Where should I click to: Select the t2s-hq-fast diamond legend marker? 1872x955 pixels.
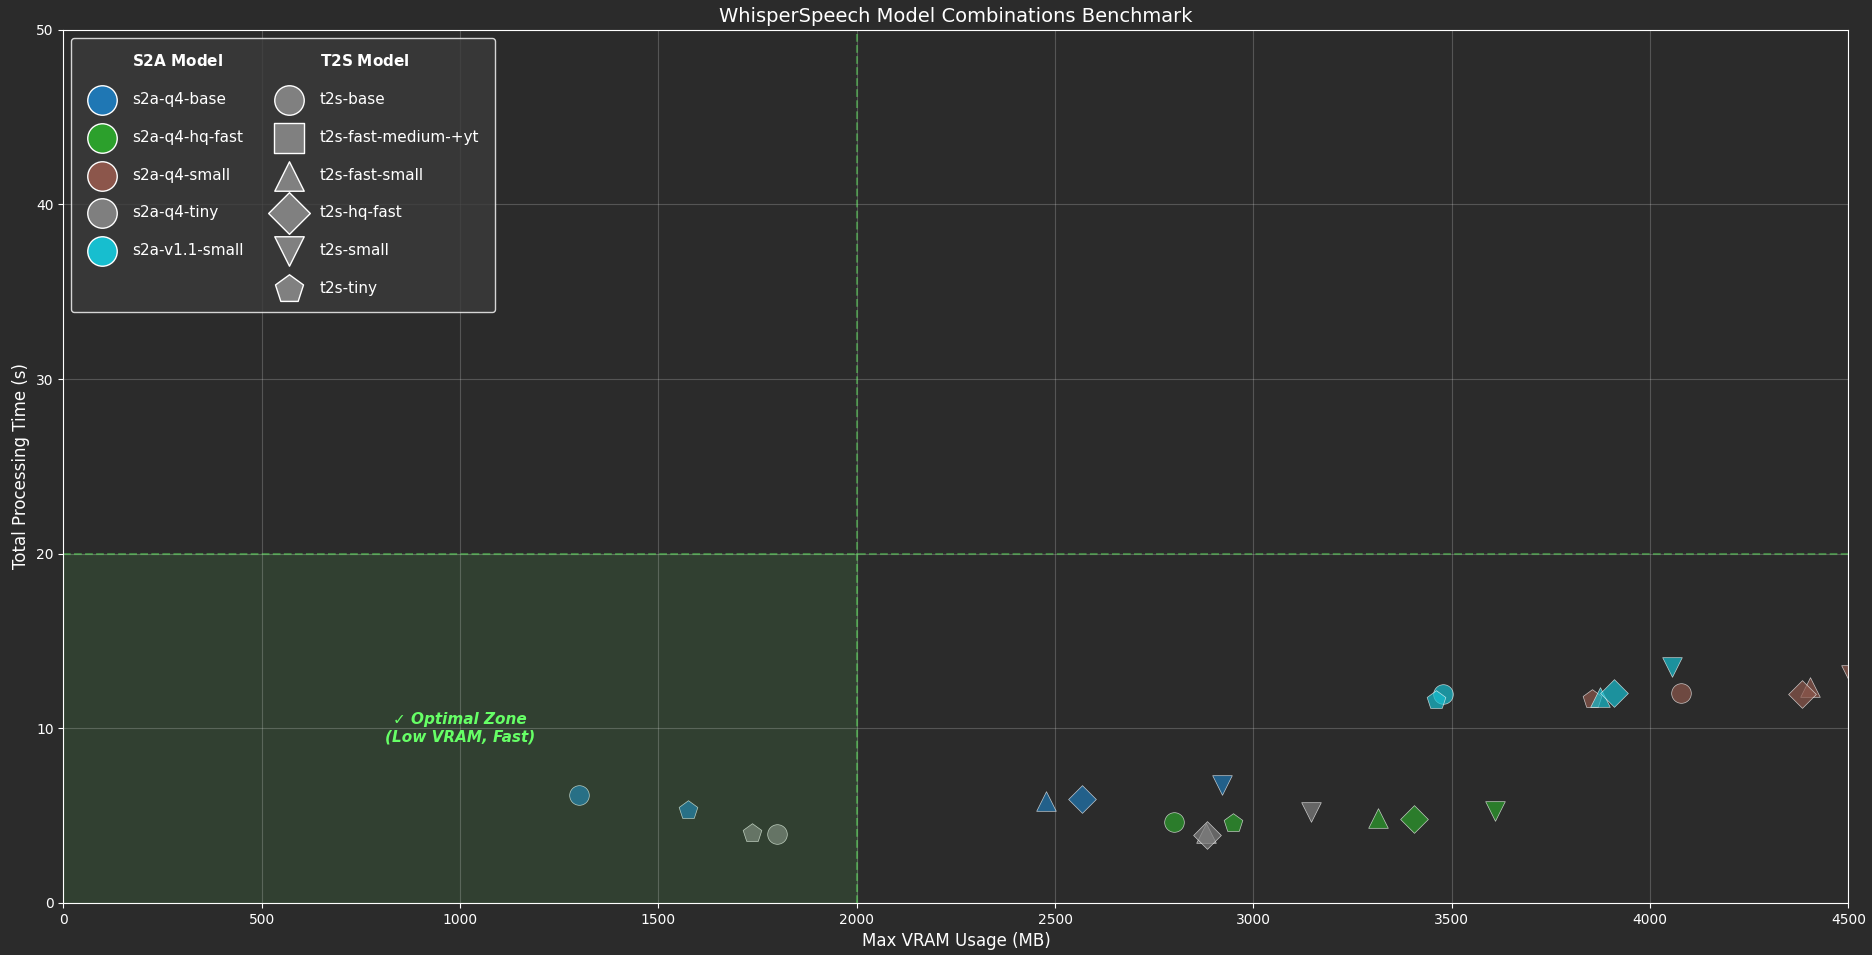[289, 213]
